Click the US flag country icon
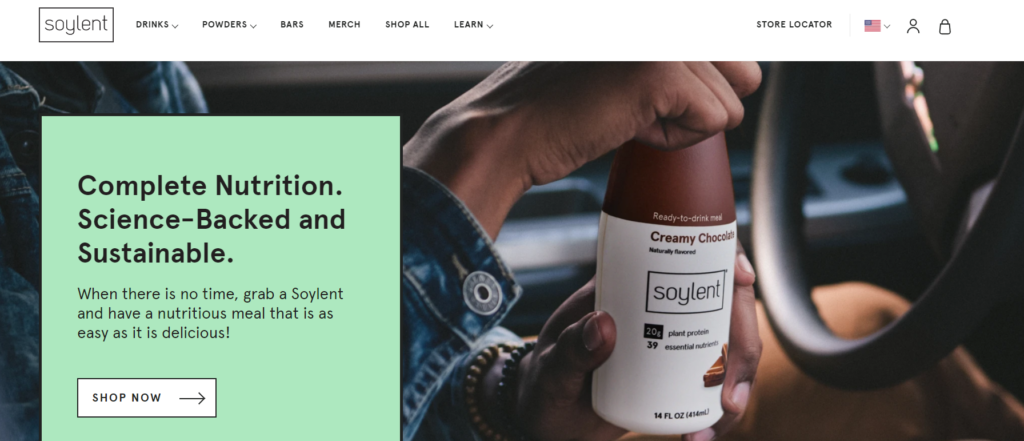The width and height of the screenshot is (1024, 441). click(x=872, y=26)
